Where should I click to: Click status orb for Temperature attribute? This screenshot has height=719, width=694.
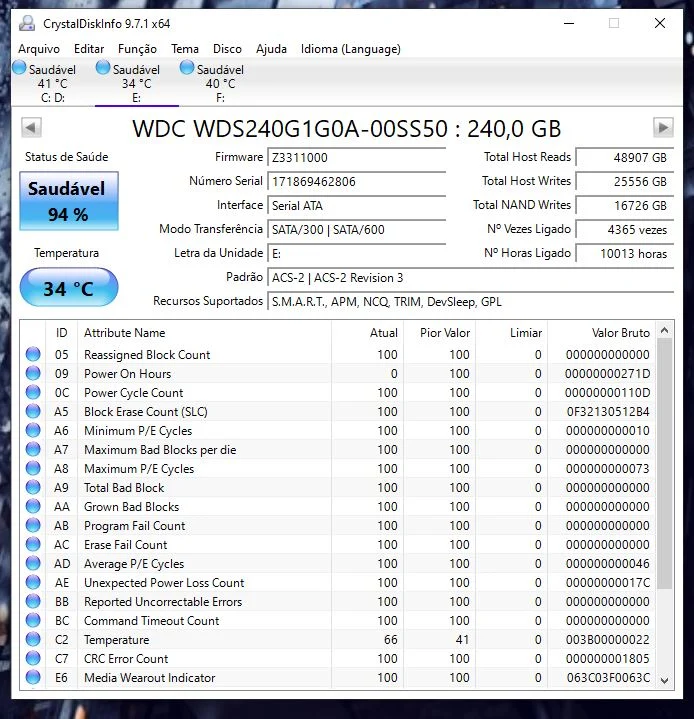click(33, 639)
